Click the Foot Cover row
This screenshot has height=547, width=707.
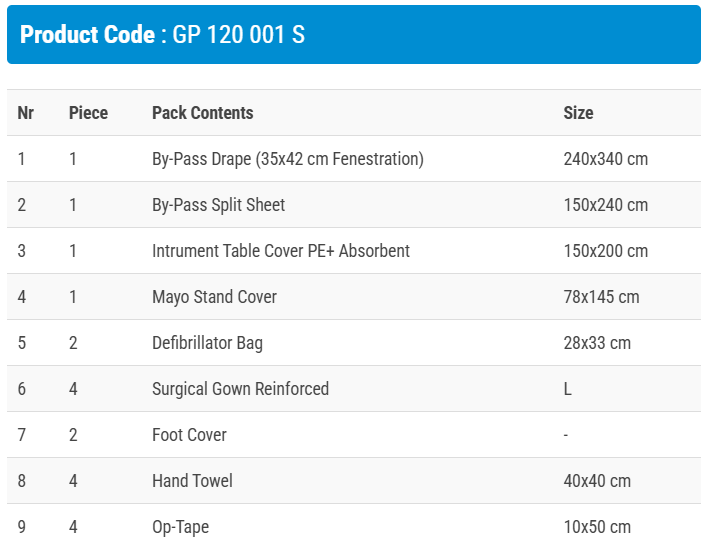click(x=189, y=435)
